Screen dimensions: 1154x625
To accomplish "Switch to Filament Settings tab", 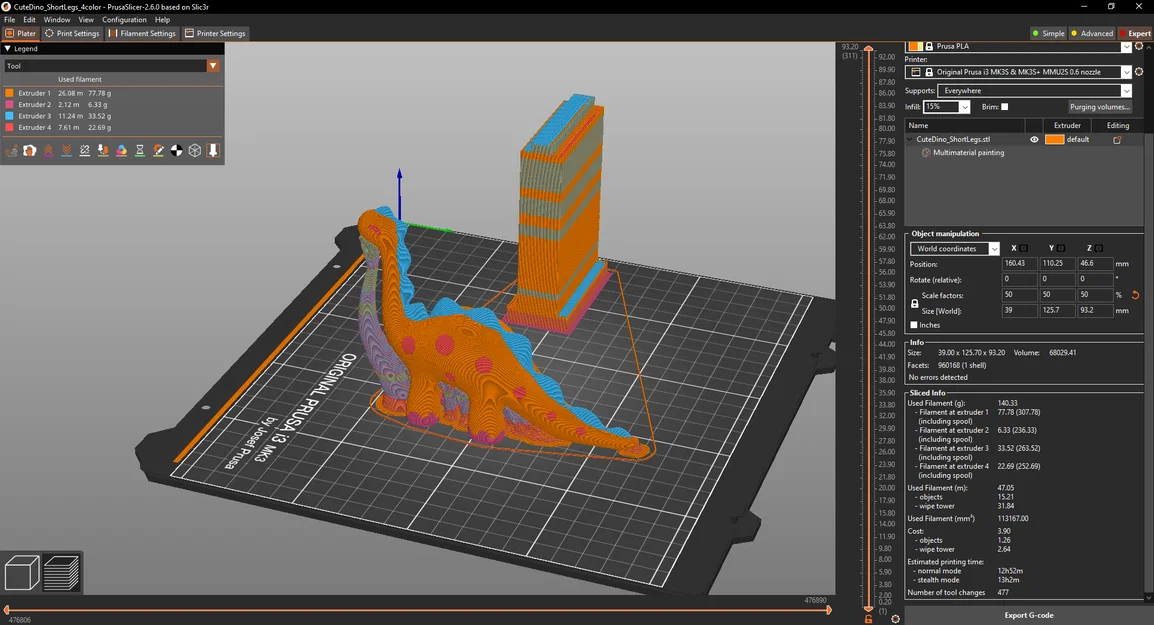I will tap(142, 33).
